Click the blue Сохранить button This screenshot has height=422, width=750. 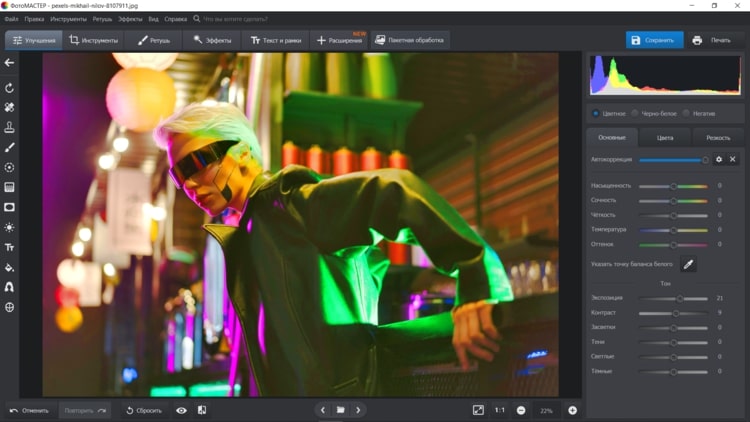click(654, 40)
